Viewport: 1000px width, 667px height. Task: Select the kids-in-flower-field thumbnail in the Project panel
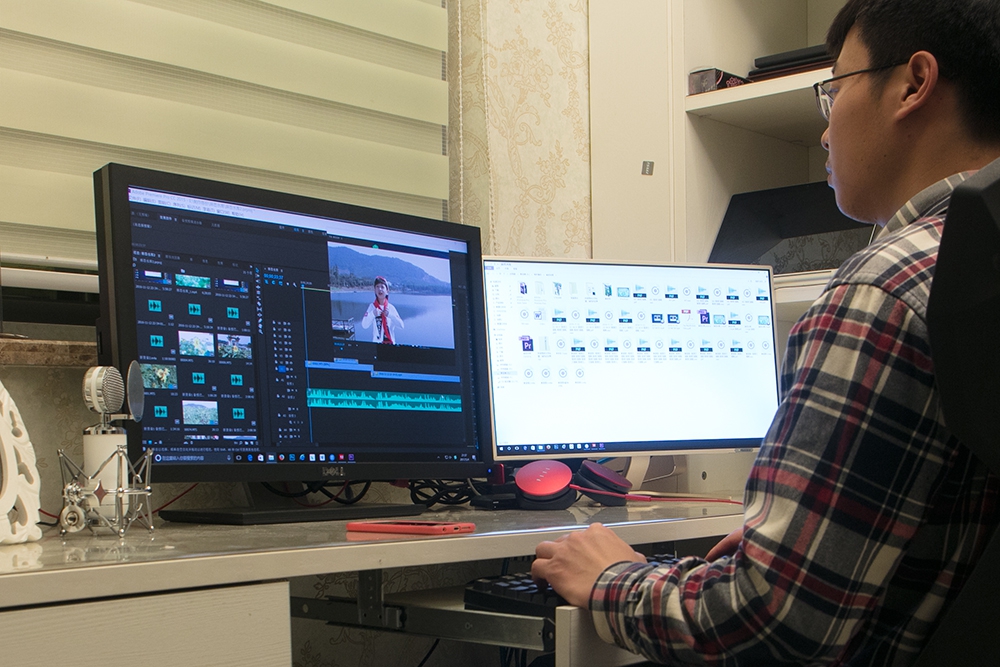pos(235,346)
